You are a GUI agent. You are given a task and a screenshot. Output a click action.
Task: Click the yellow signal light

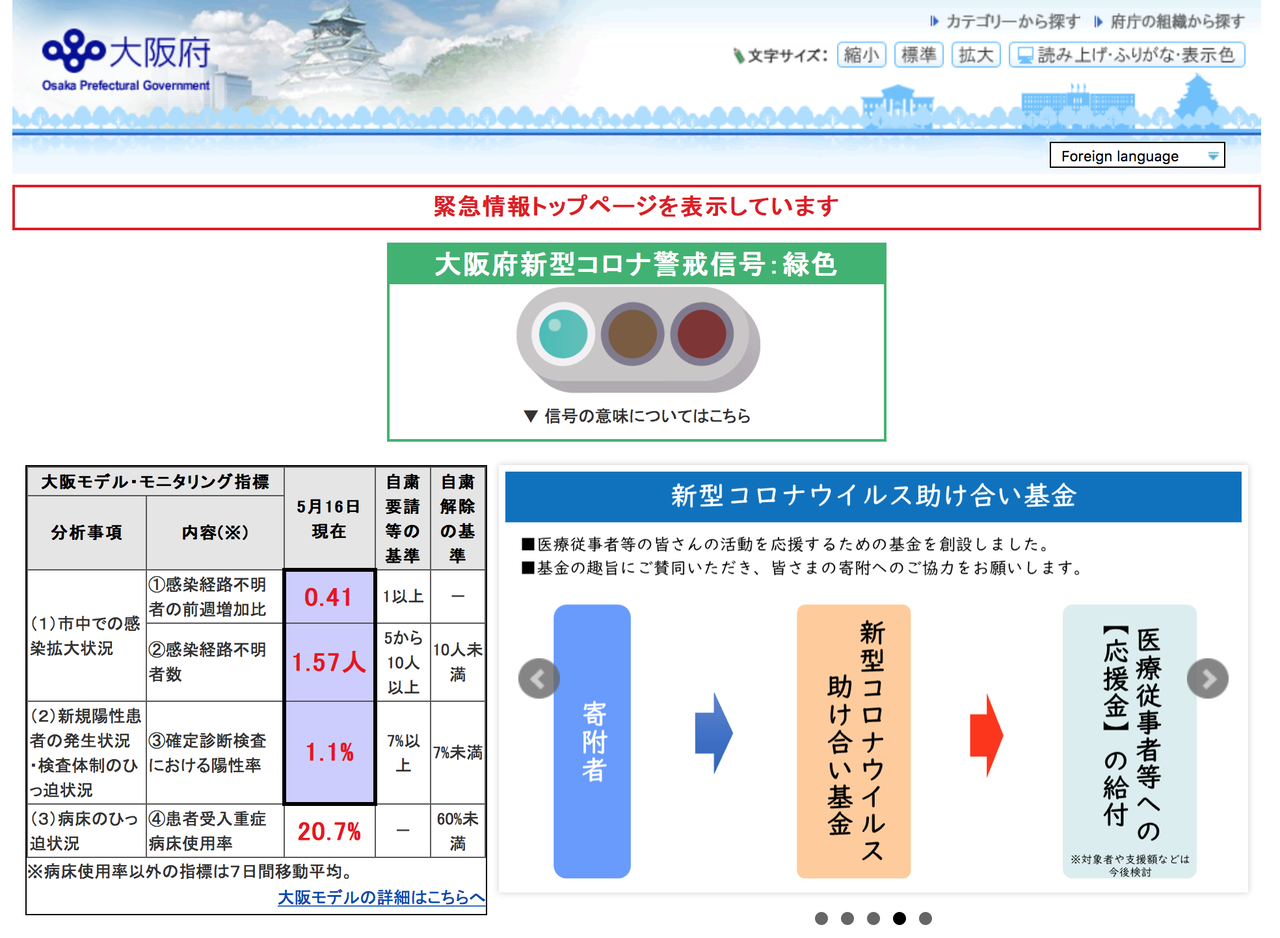pyautogui.click(x=634, y=332)
